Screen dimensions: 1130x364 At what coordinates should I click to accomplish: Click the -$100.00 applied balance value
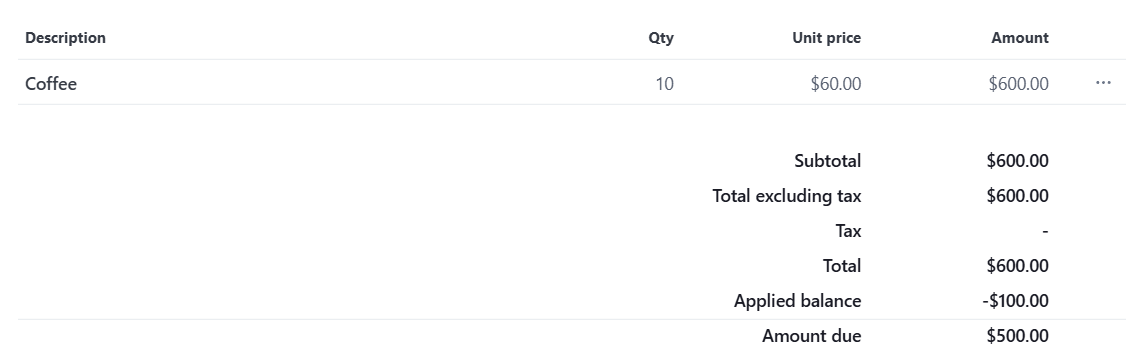pos(1015,301)
